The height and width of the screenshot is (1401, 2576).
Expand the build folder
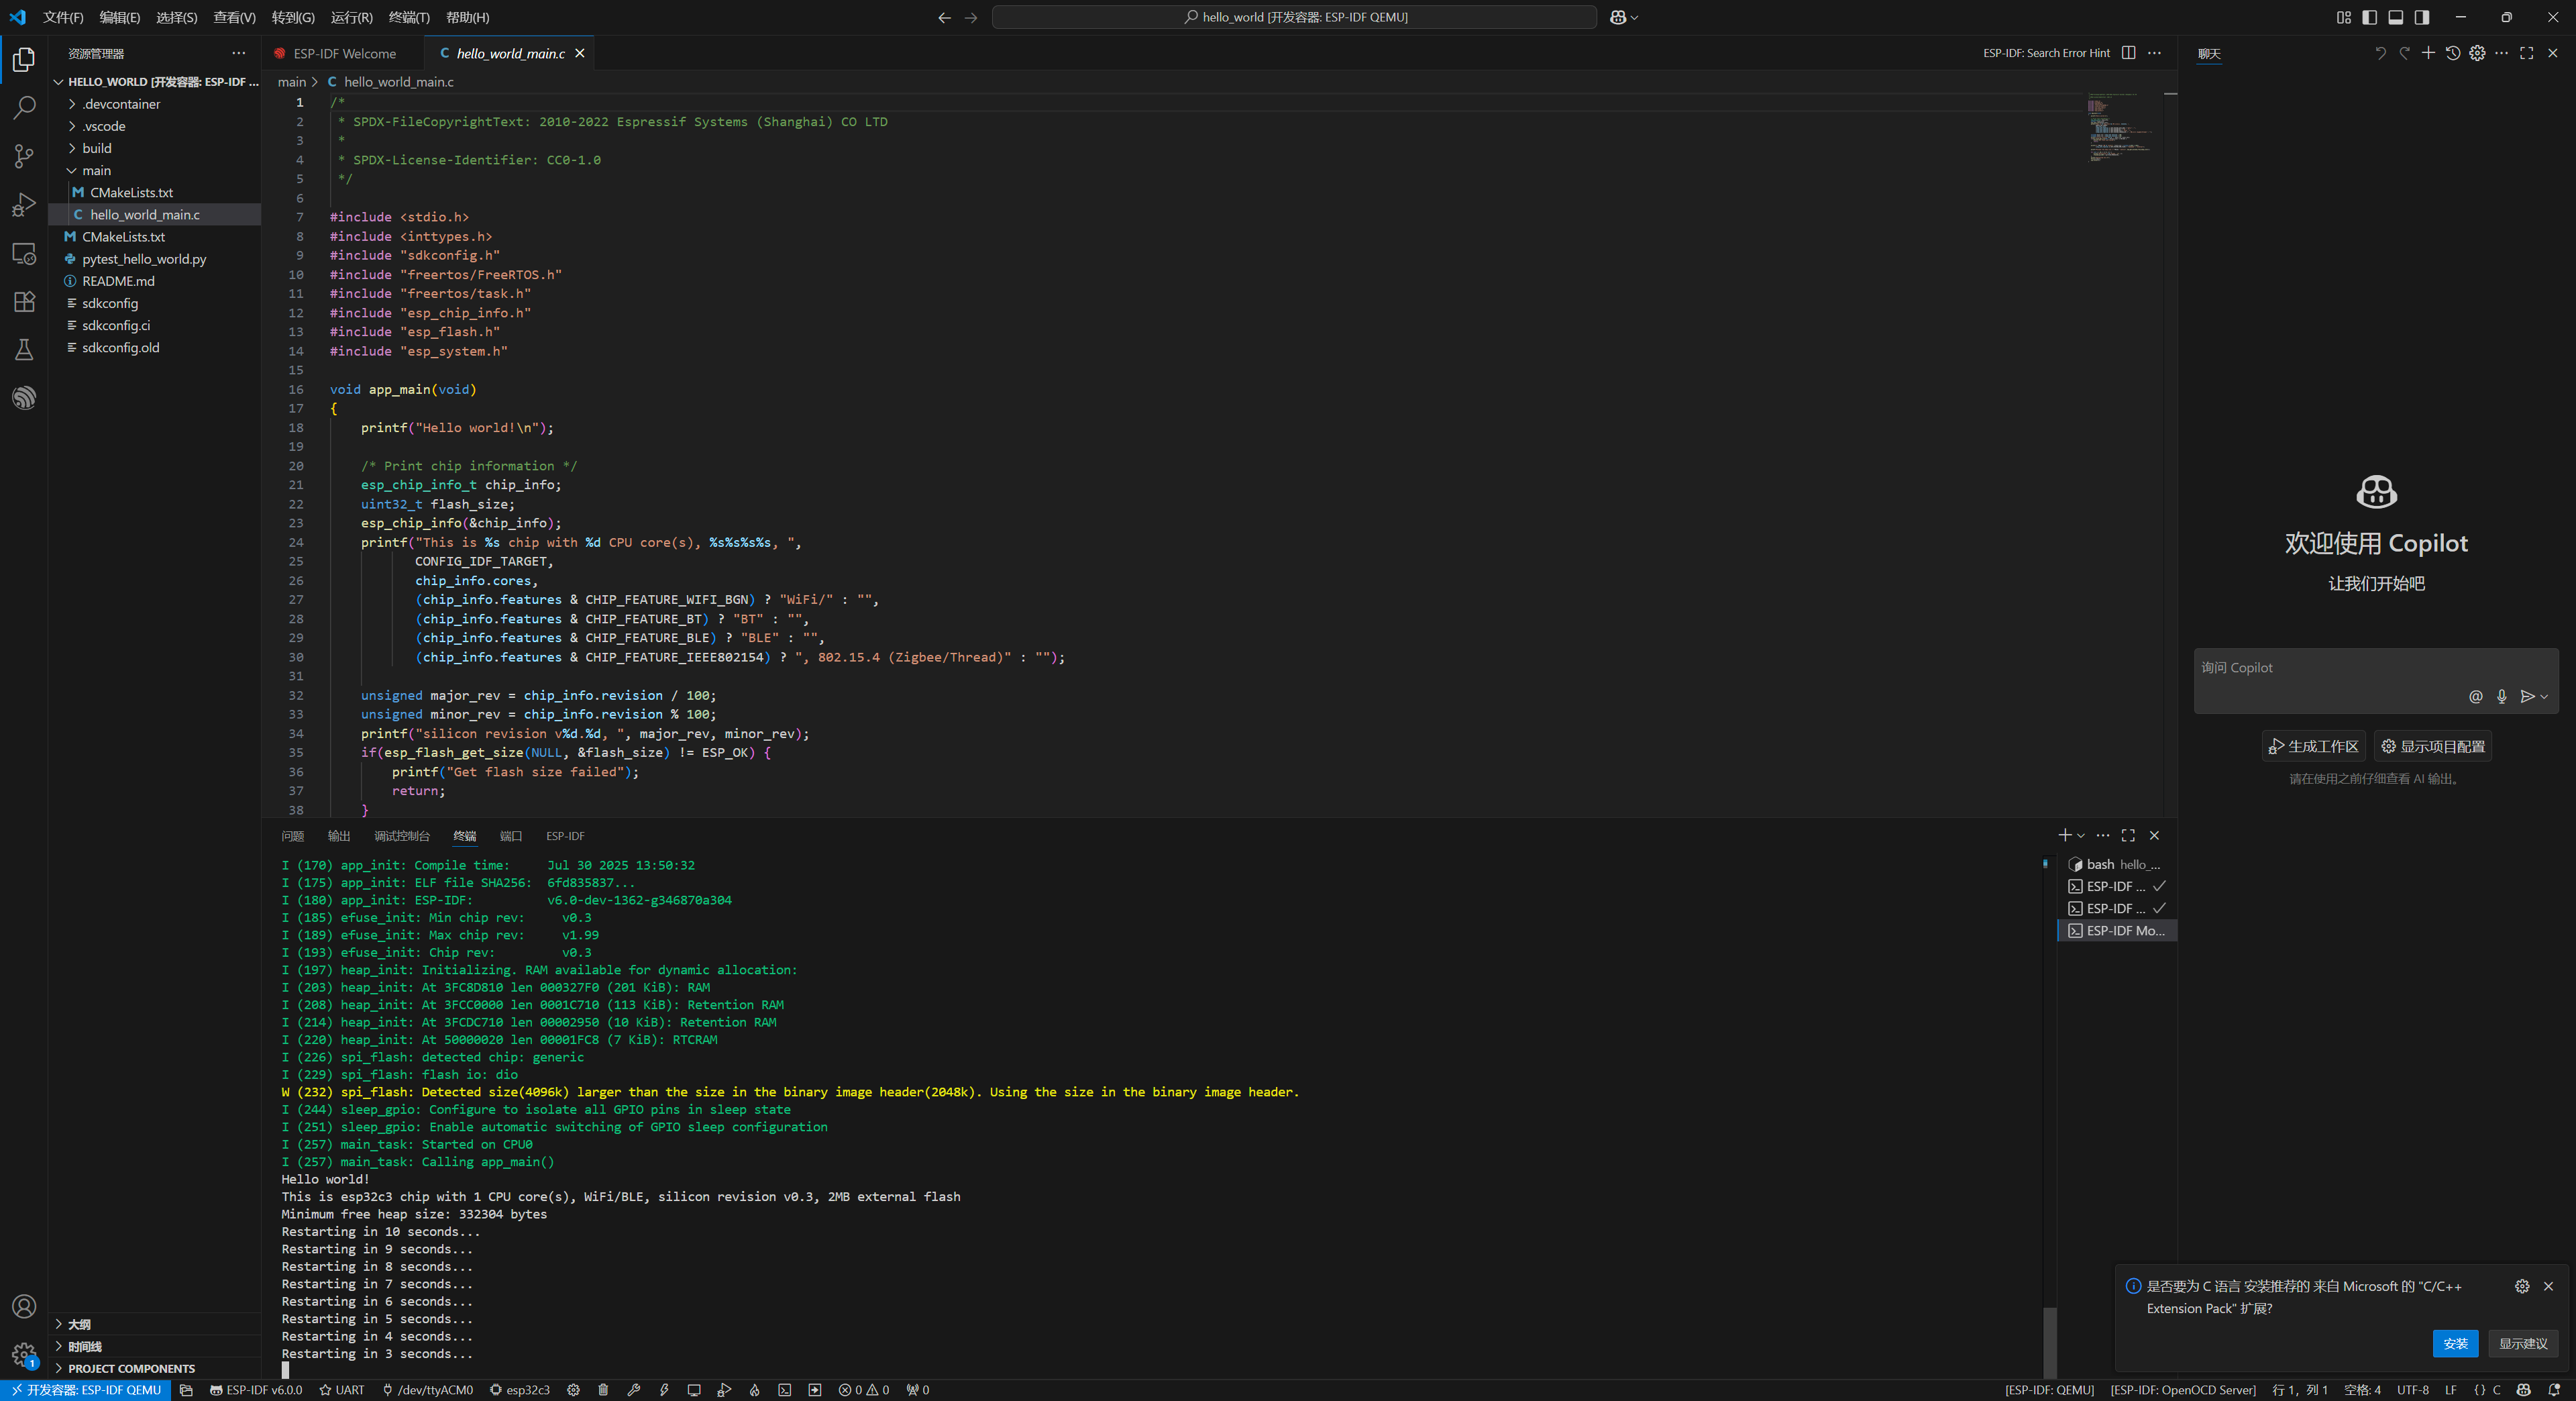tap(96, 148)
